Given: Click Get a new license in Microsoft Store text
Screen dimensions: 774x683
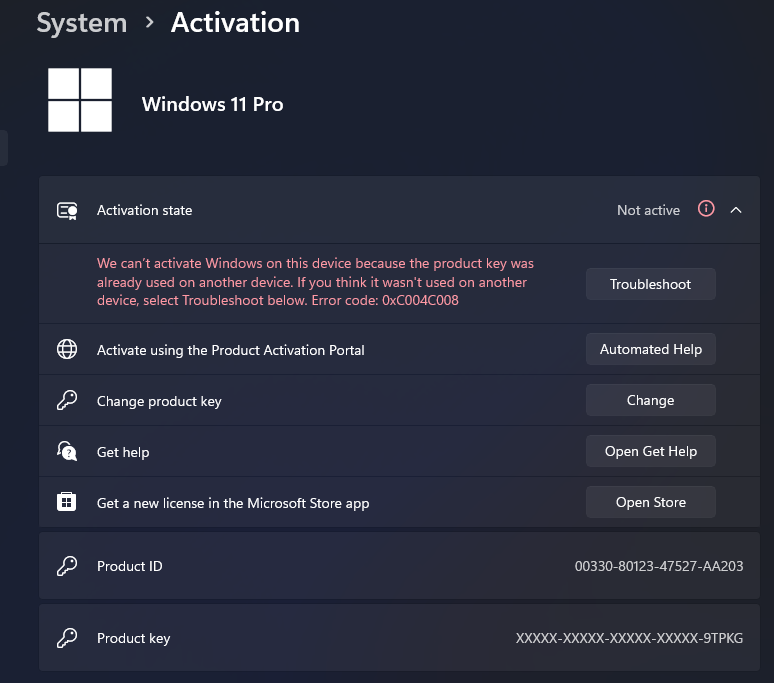Looking at the screenshot, I should (x=233, y=503).
